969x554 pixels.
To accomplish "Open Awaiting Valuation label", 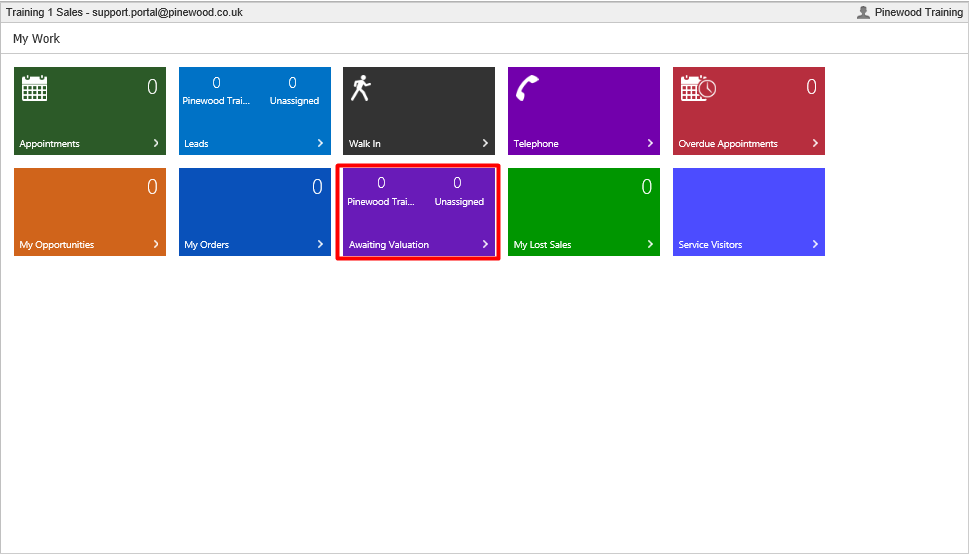I will [389, 244].
